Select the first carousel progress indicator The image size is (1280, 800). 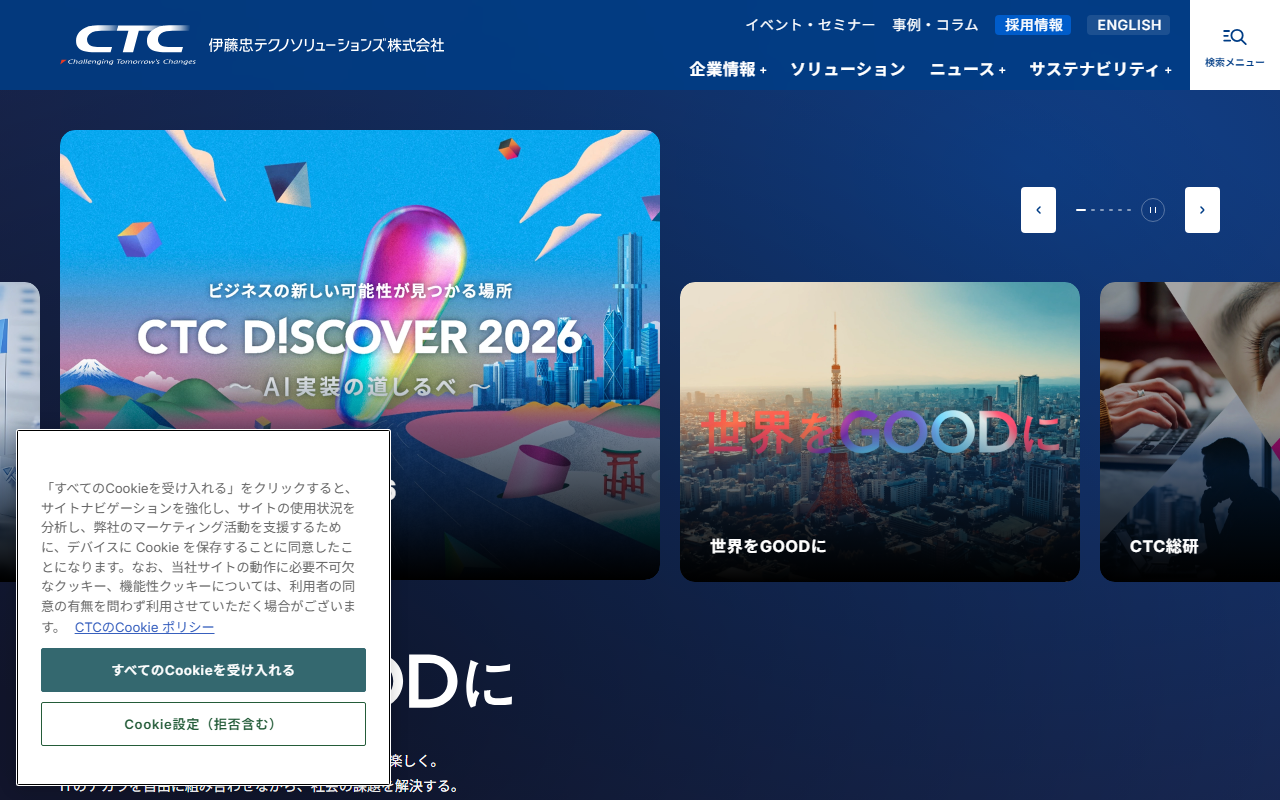[x=1081, y=210]
